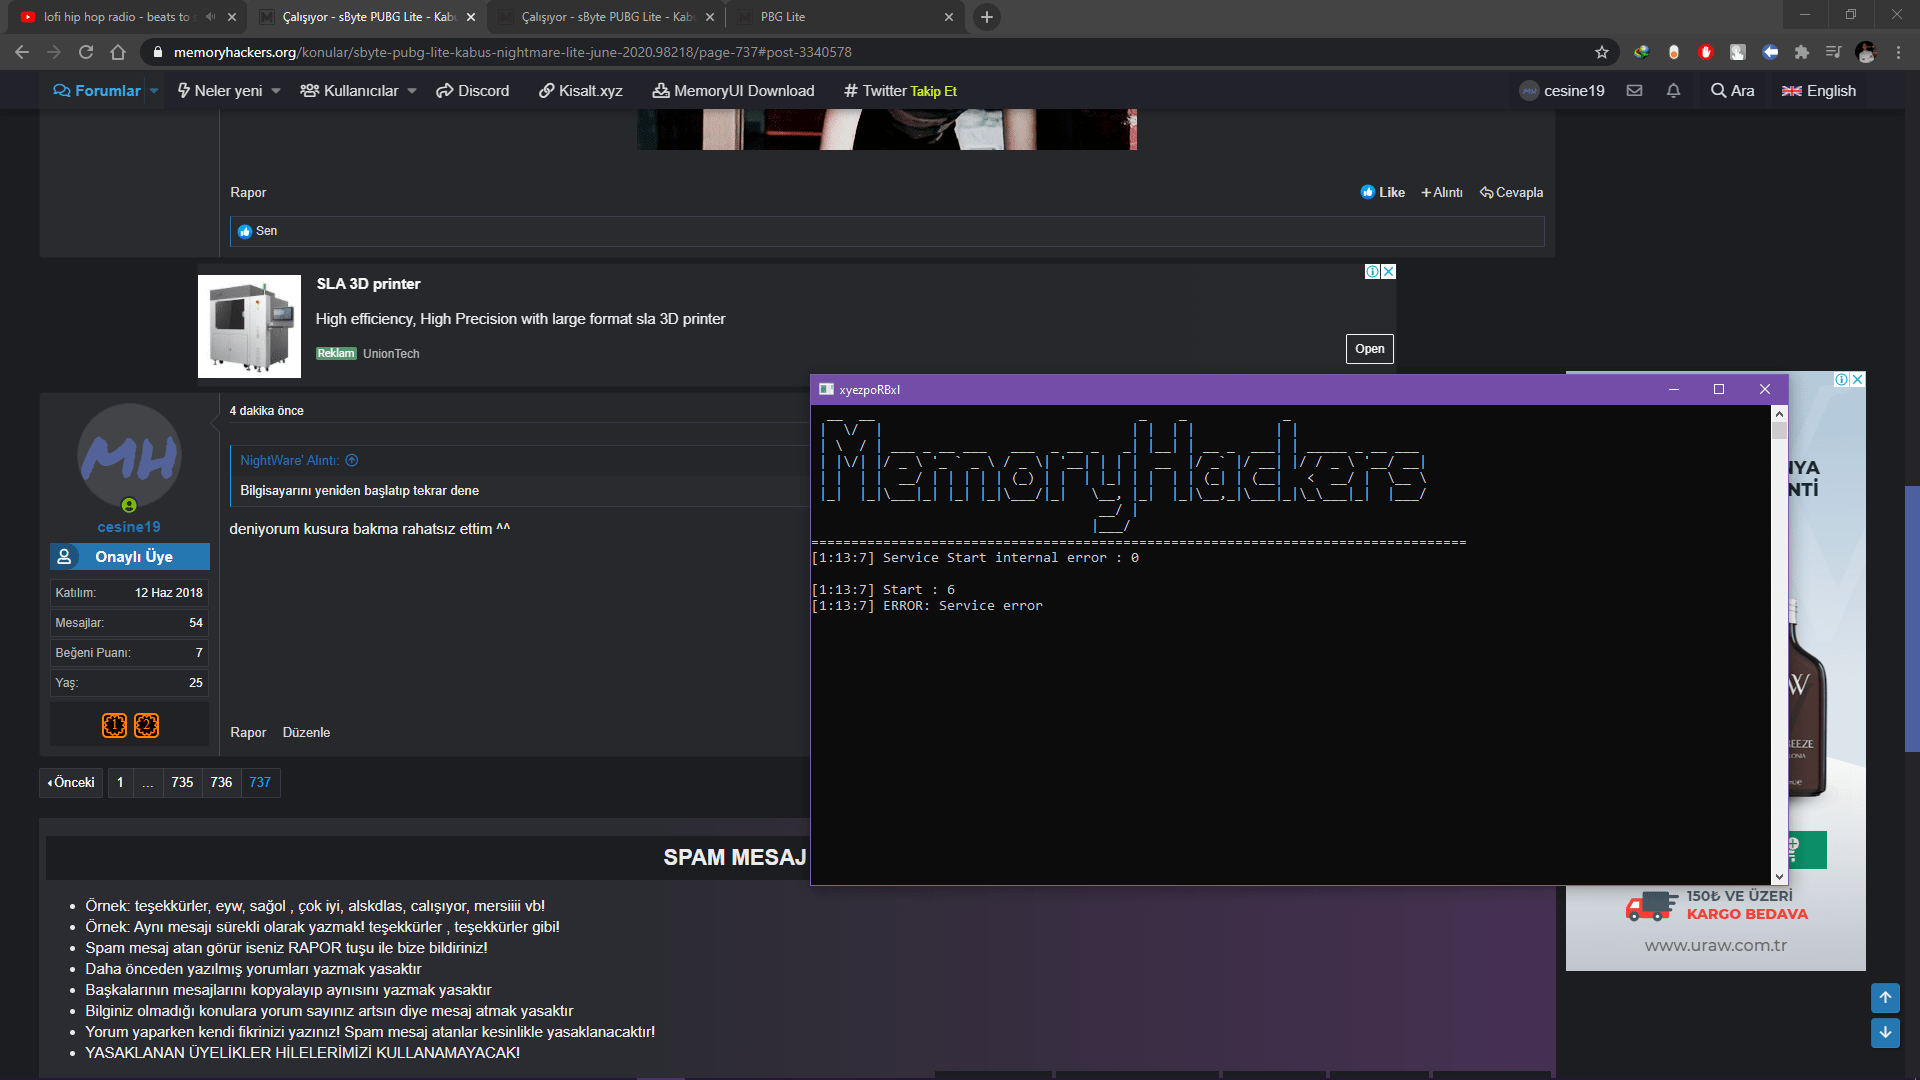Screen dimensions: 1920x1080
Task: Open the browser home page
Action: tap(118, 52)
